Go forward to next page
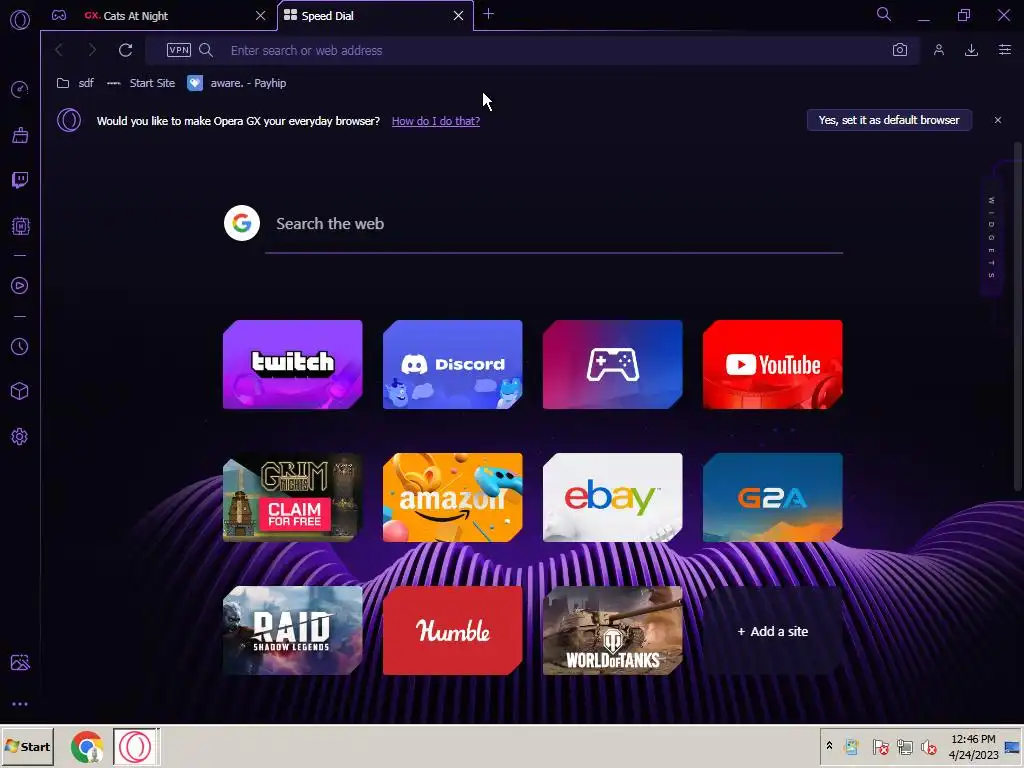Screen dimensions: 1024x768 point(91,50)
